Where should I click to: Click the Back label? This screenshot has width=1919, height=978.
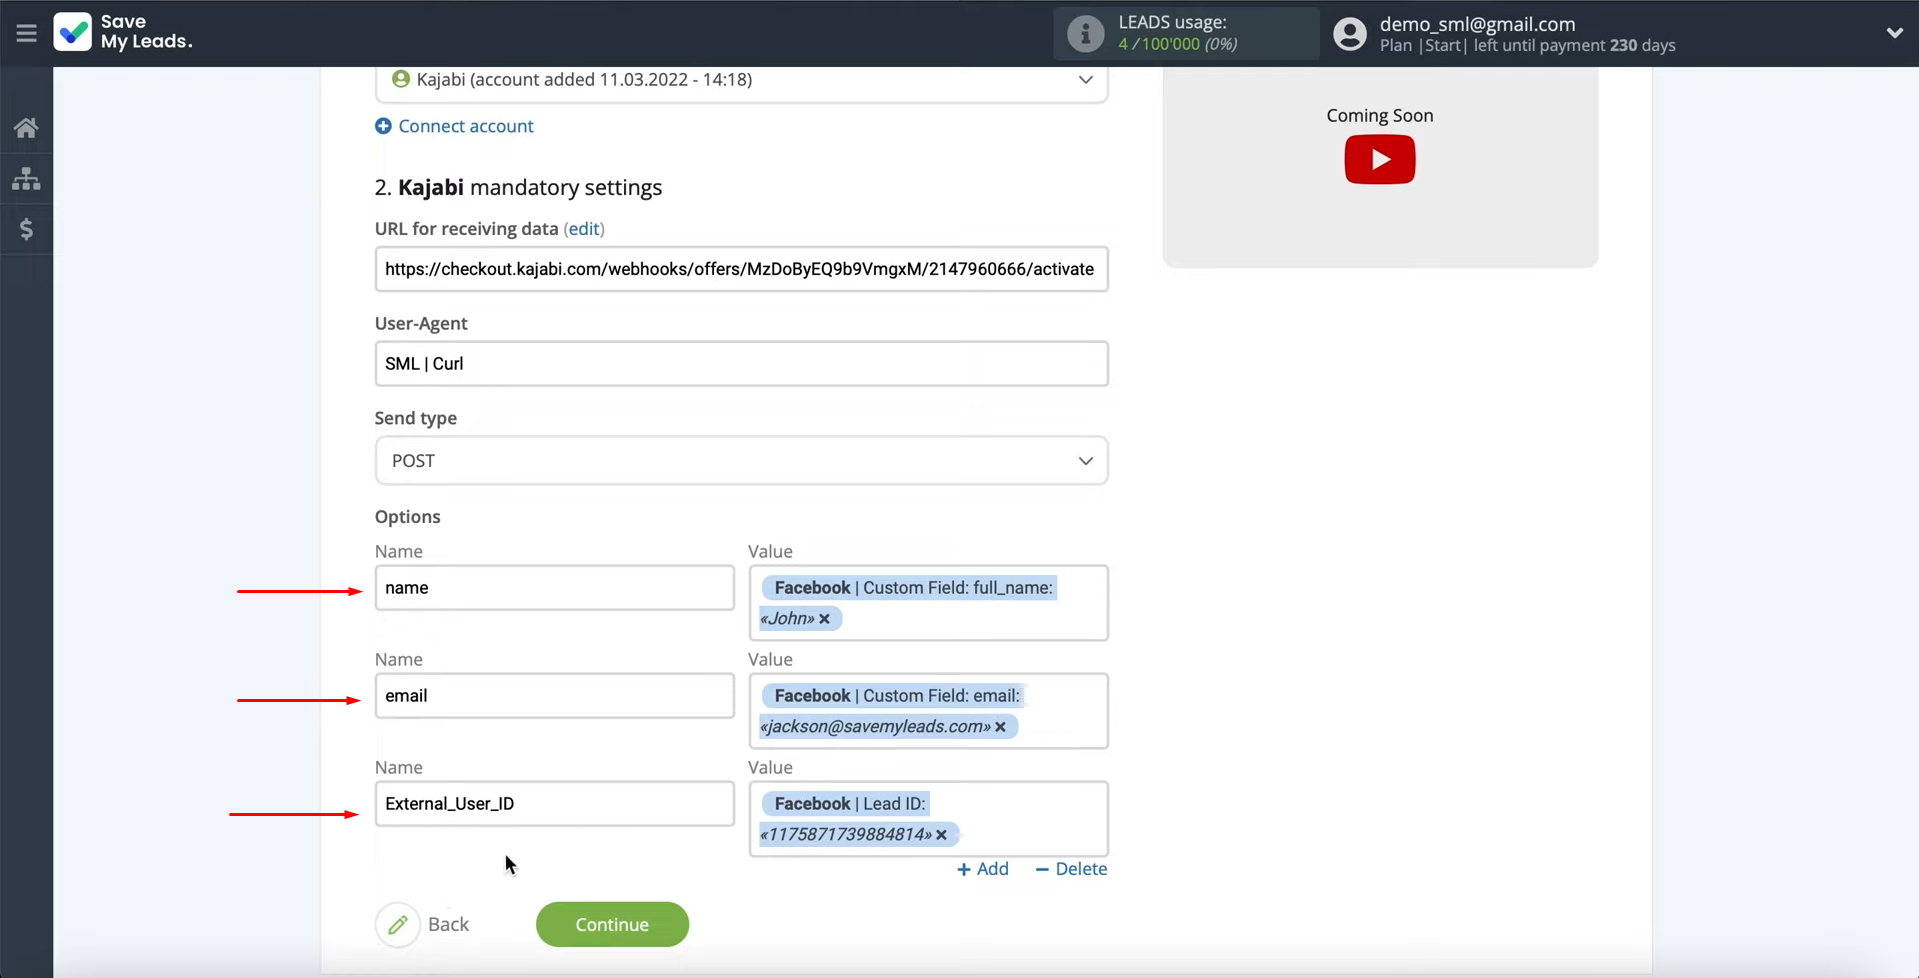point(448,925)
